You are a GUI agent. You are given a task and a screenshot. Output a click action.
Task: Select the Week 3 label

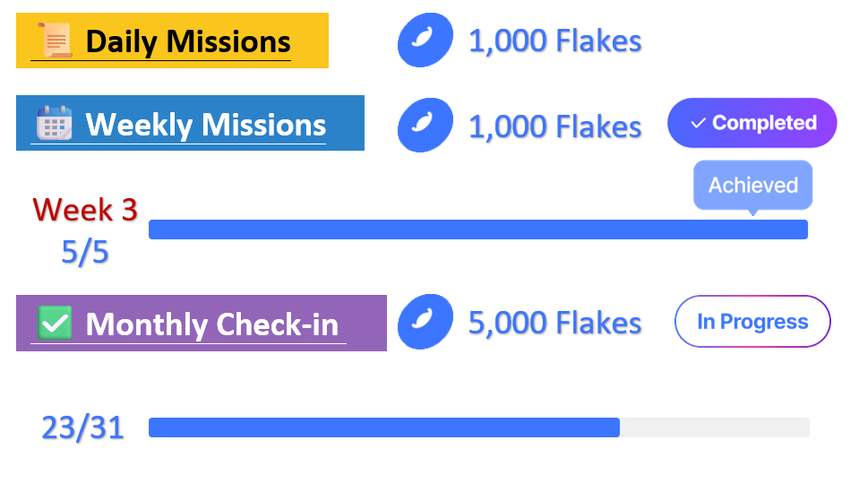(x=85, y=210)
